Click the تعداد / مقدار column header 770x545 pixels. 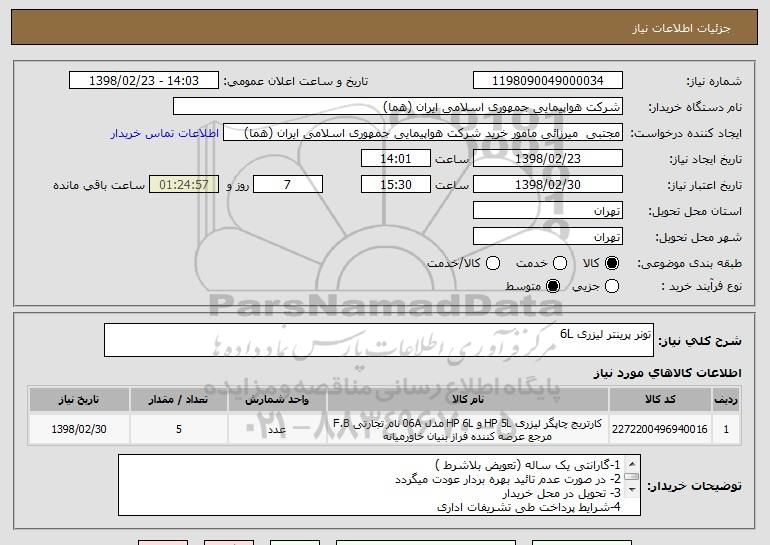coord(179,399)
